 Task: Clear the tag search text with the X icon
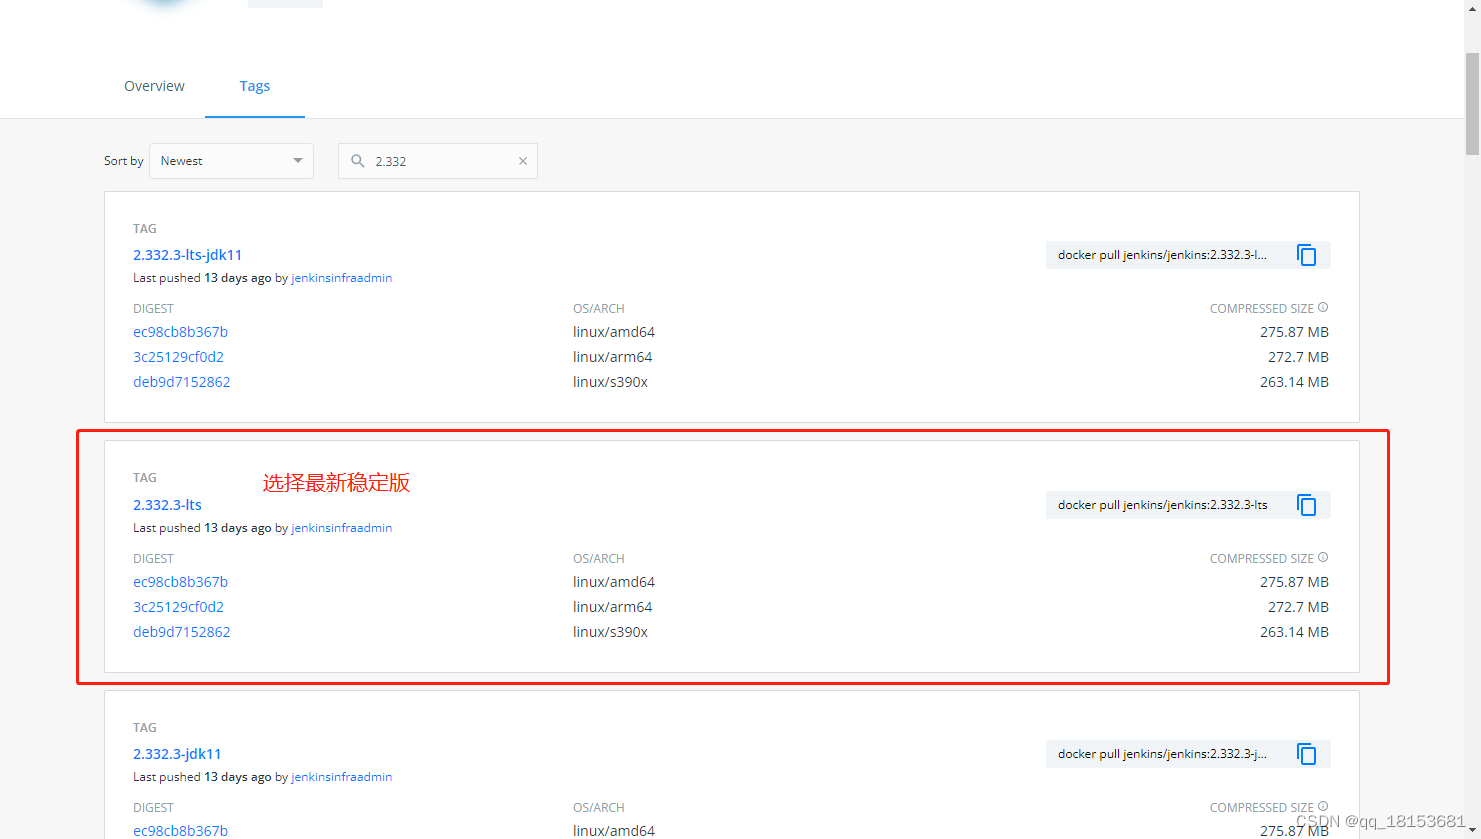coord(522,161)
